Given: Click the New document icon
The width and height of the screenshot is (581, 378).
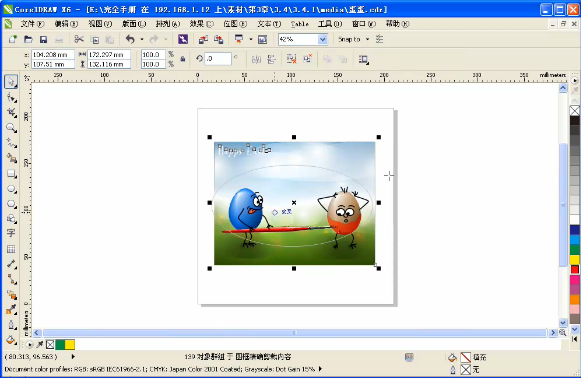Looking at the screenshot, I should [x=13, y=39].
